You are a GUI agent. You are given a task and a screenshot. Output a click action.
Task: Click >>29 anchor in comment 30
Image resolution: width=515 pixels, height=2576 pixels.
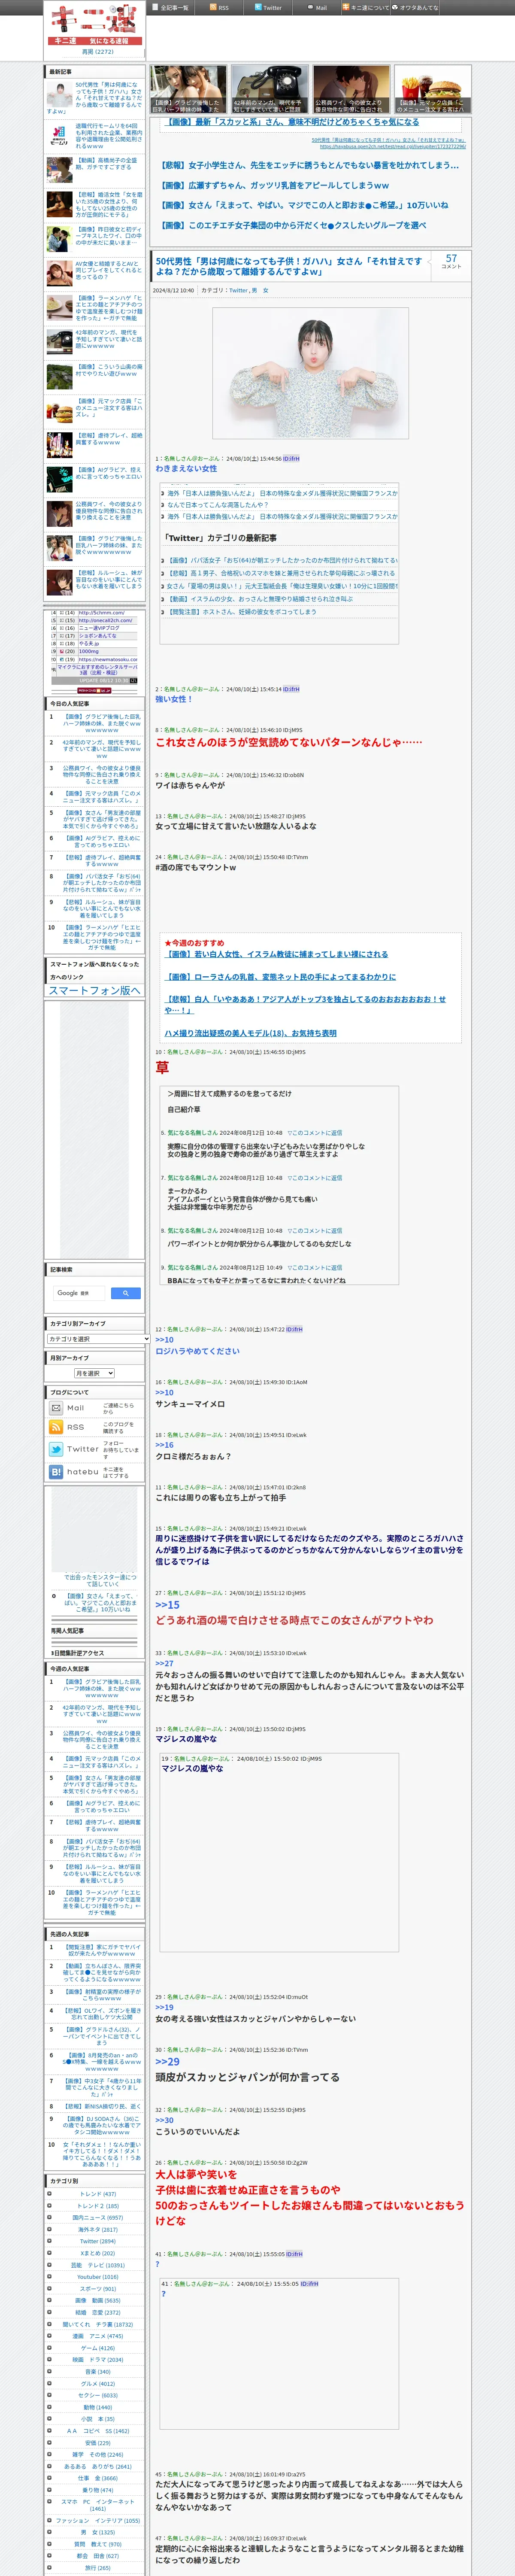coord(167,2062)
